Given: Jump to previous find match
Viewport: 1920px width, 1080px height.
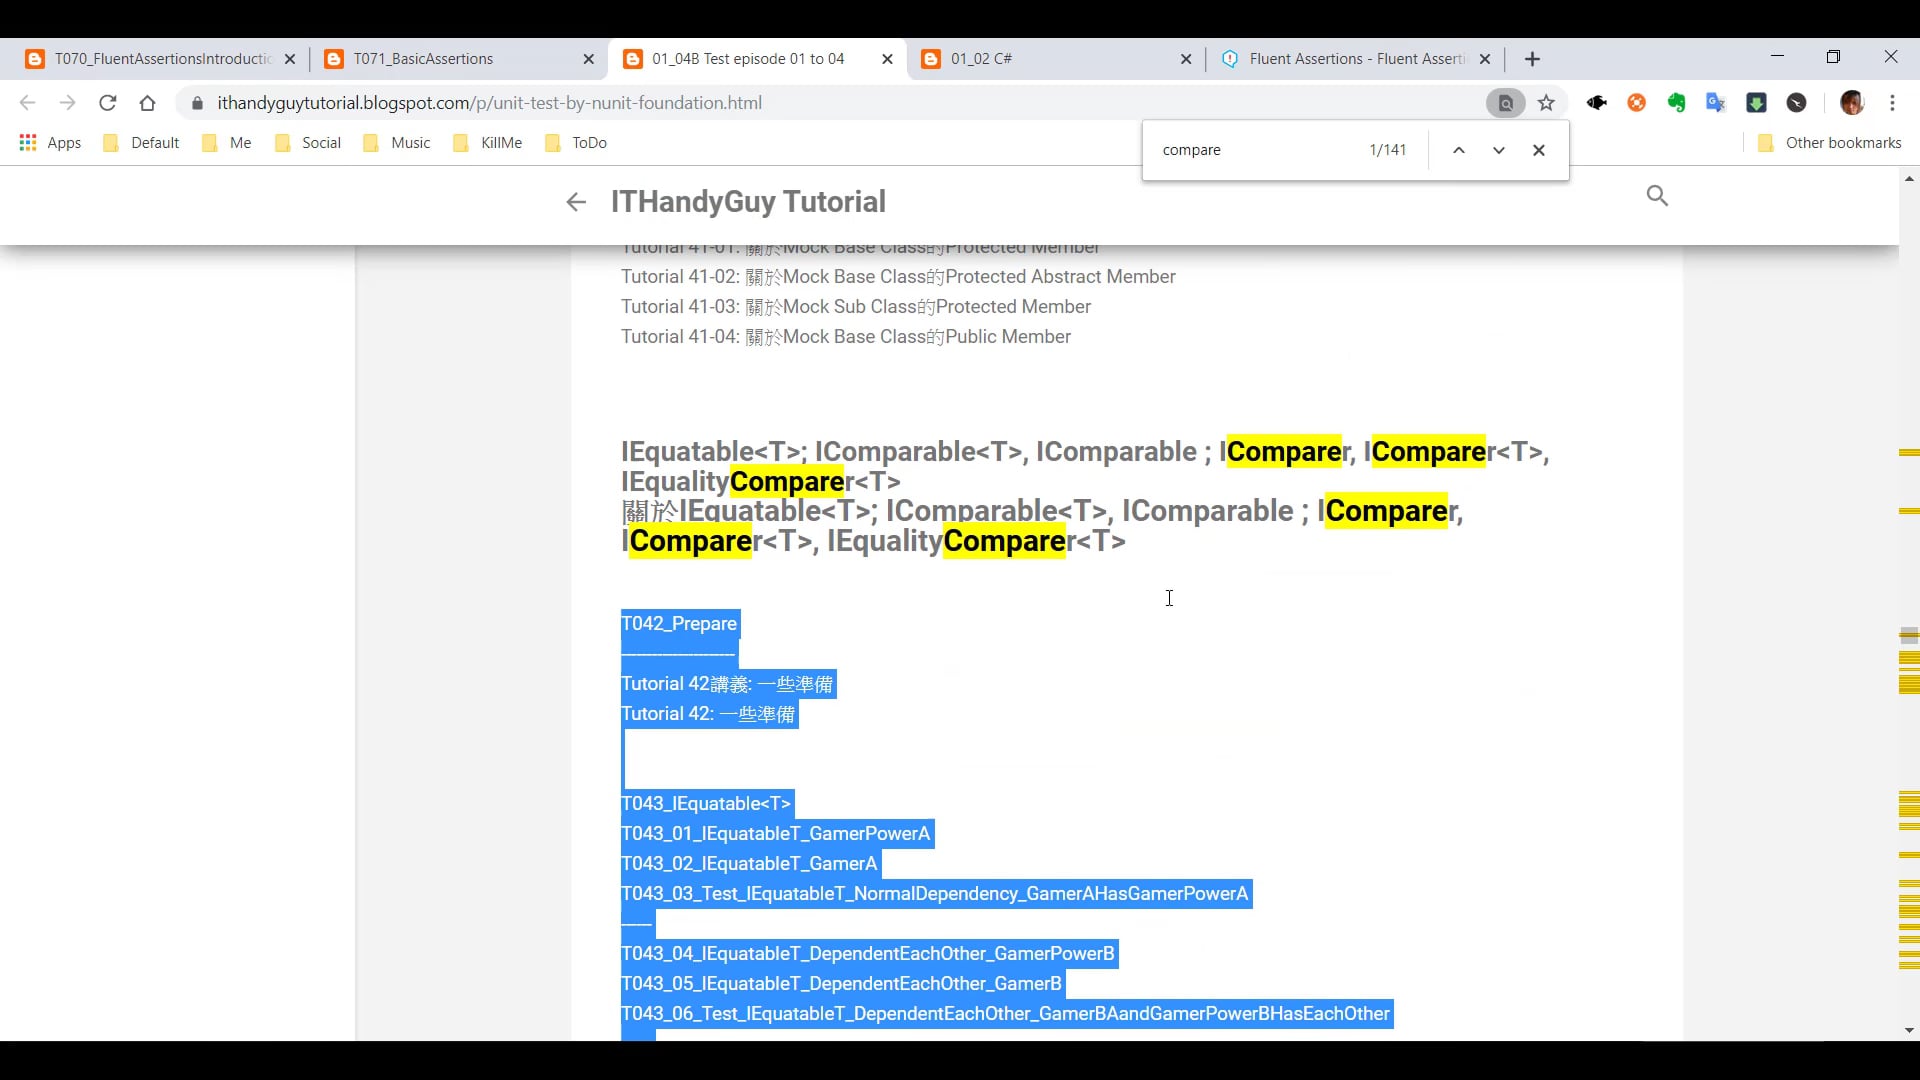Looking at the screenshot, I should pos(1459,150).
